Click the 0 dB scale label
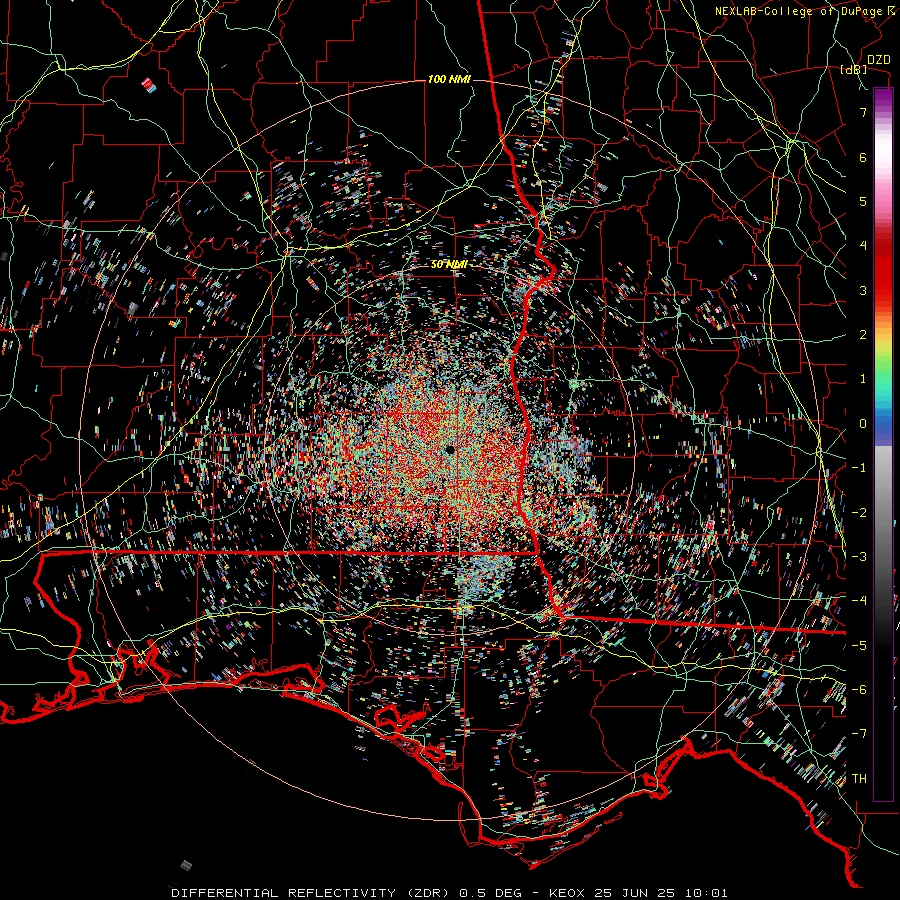900x900 pixels. click(863, 424)
